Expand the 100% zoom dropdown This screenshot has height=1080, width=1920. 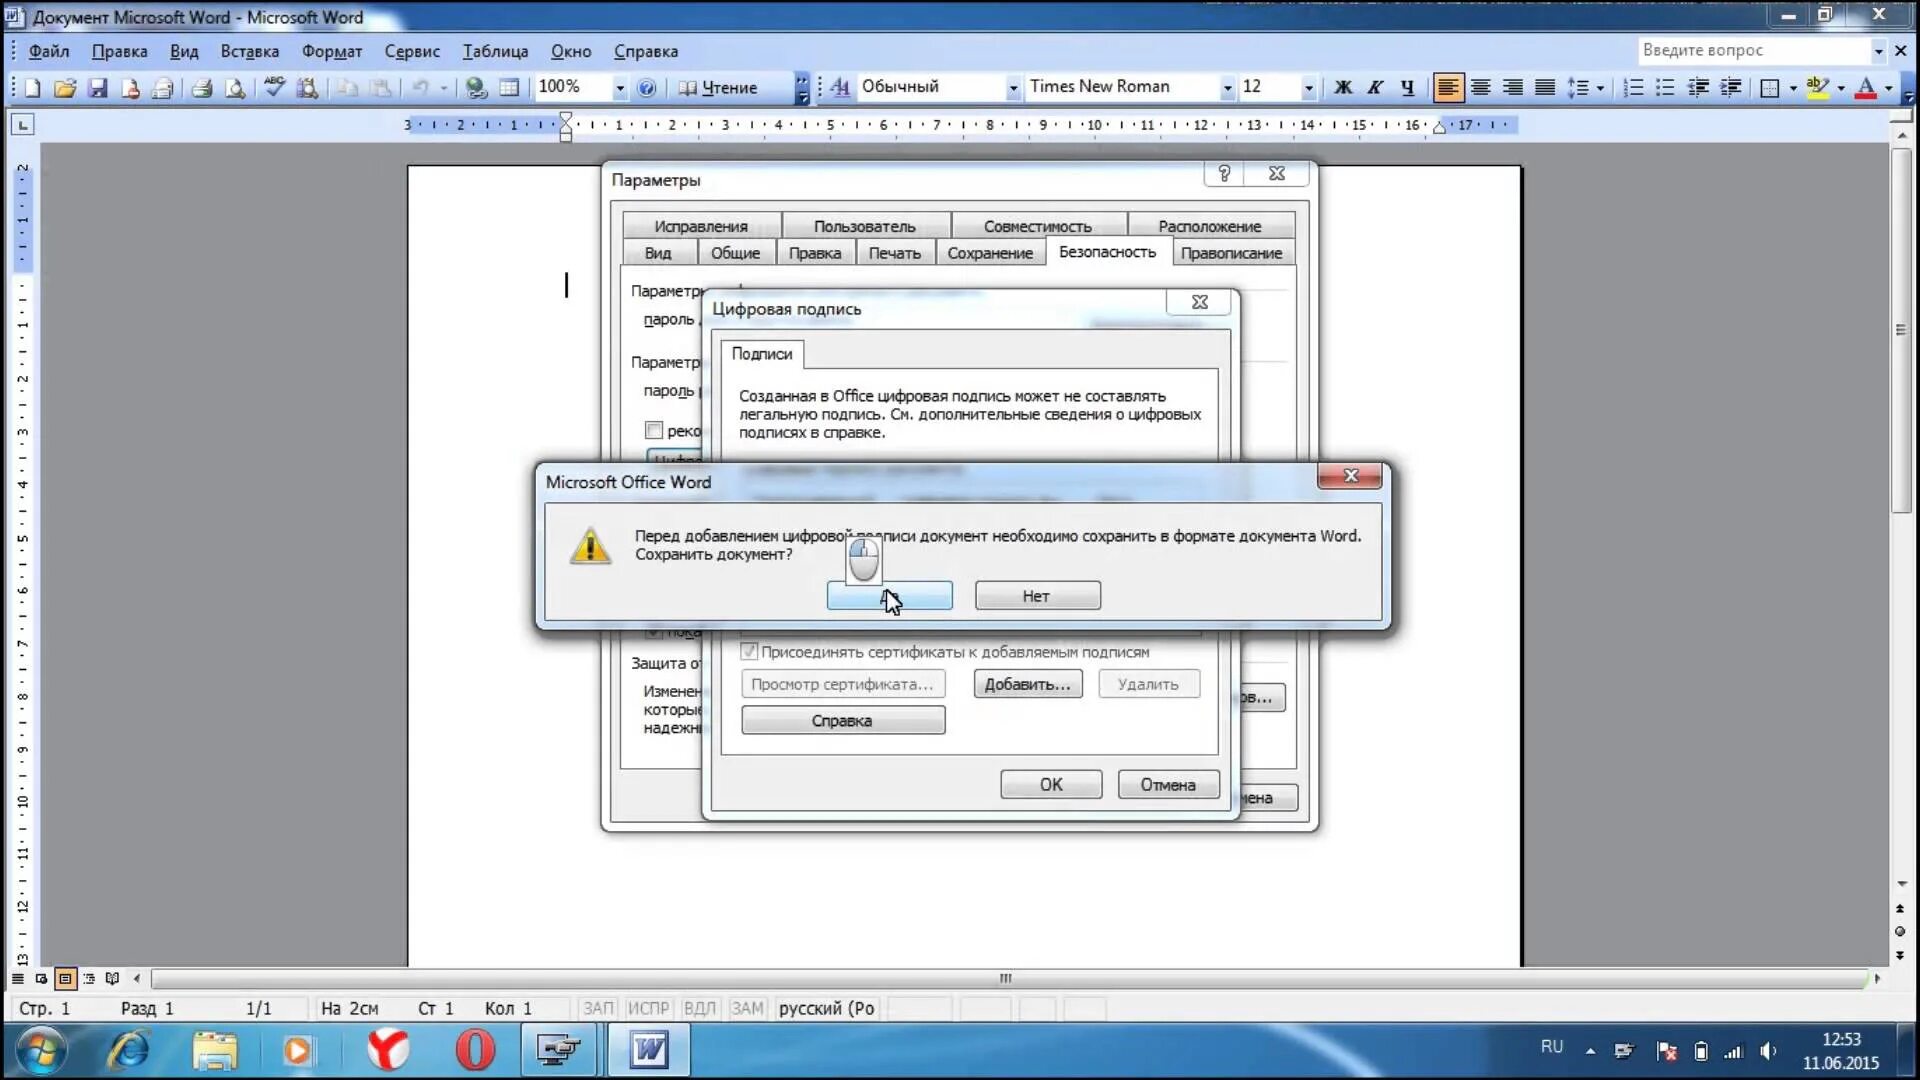coord(619,88)
